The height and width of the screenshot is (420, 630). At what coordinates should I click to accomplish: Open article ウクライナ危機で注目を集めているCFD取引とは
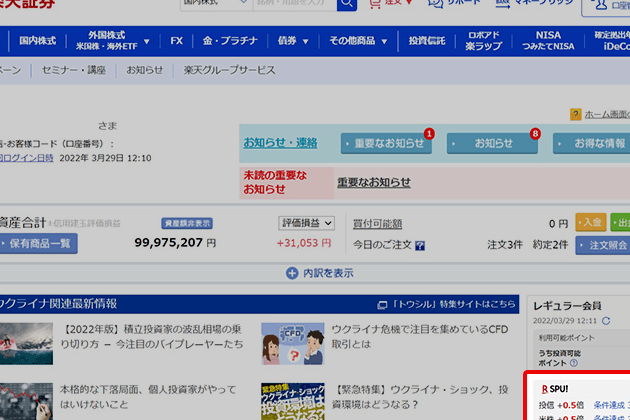(420, 337)
